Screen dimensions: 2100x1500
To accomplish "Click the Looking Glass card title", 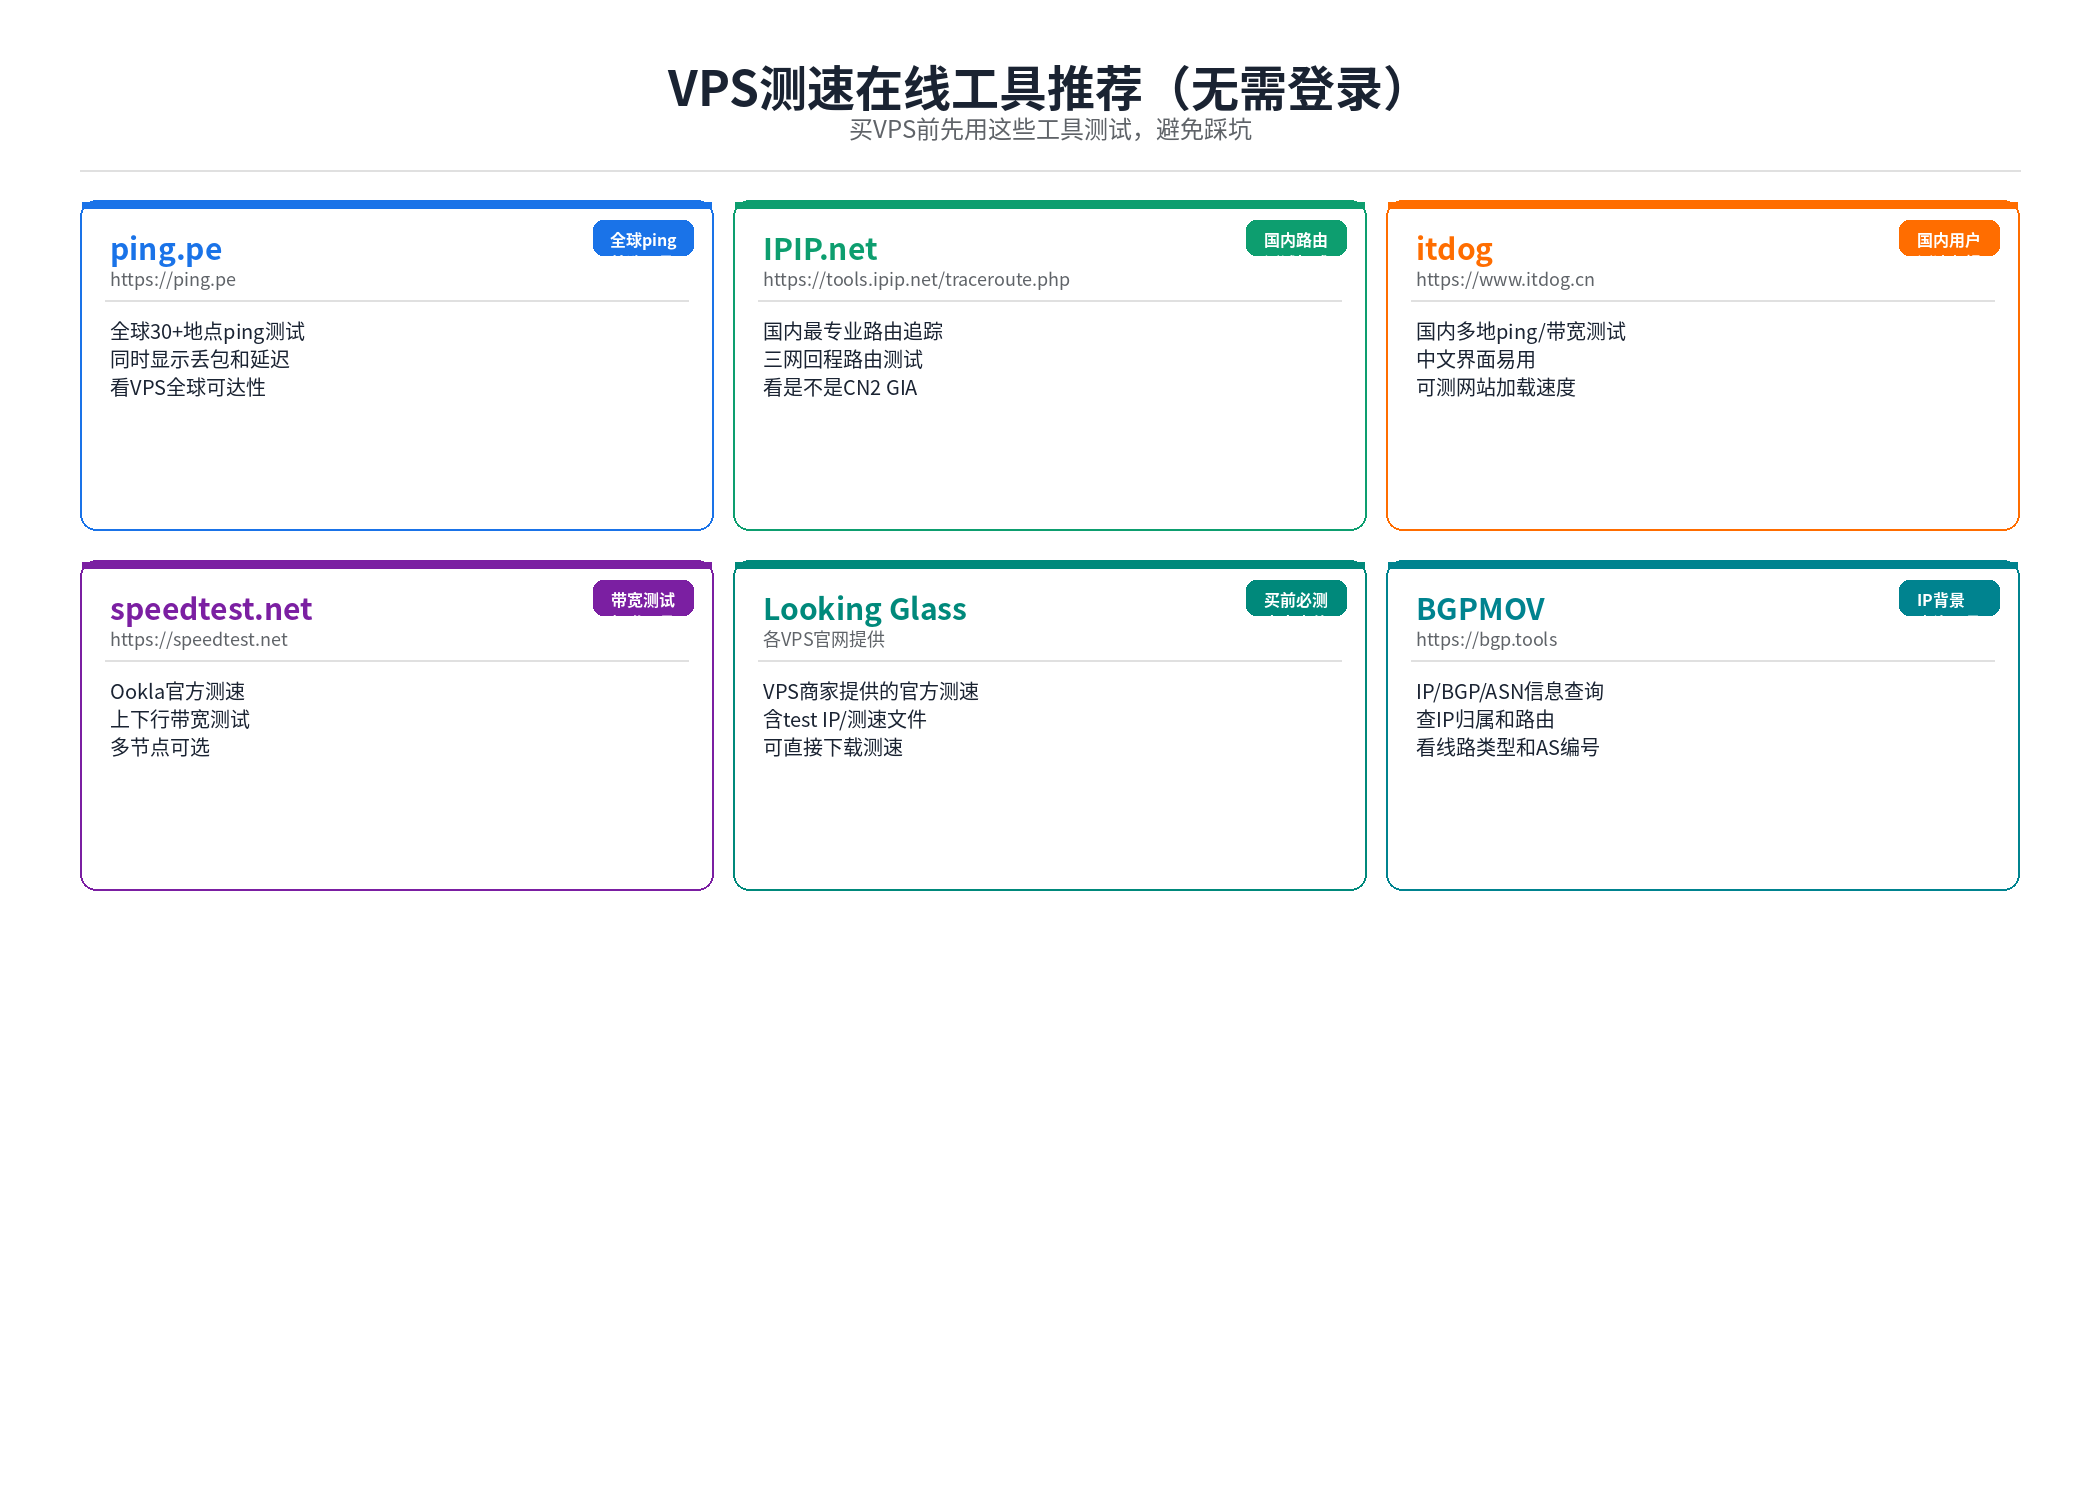I will (865, 609).
